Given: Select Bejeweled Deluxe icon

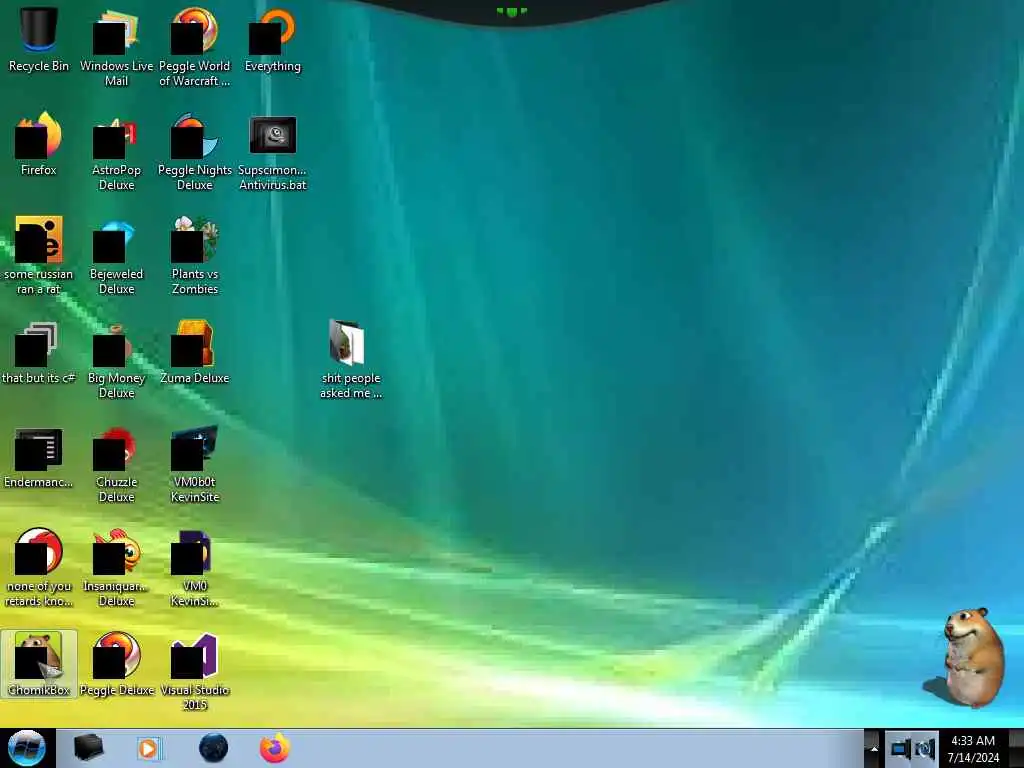Looking at the screenshot, I should (116, 255).
